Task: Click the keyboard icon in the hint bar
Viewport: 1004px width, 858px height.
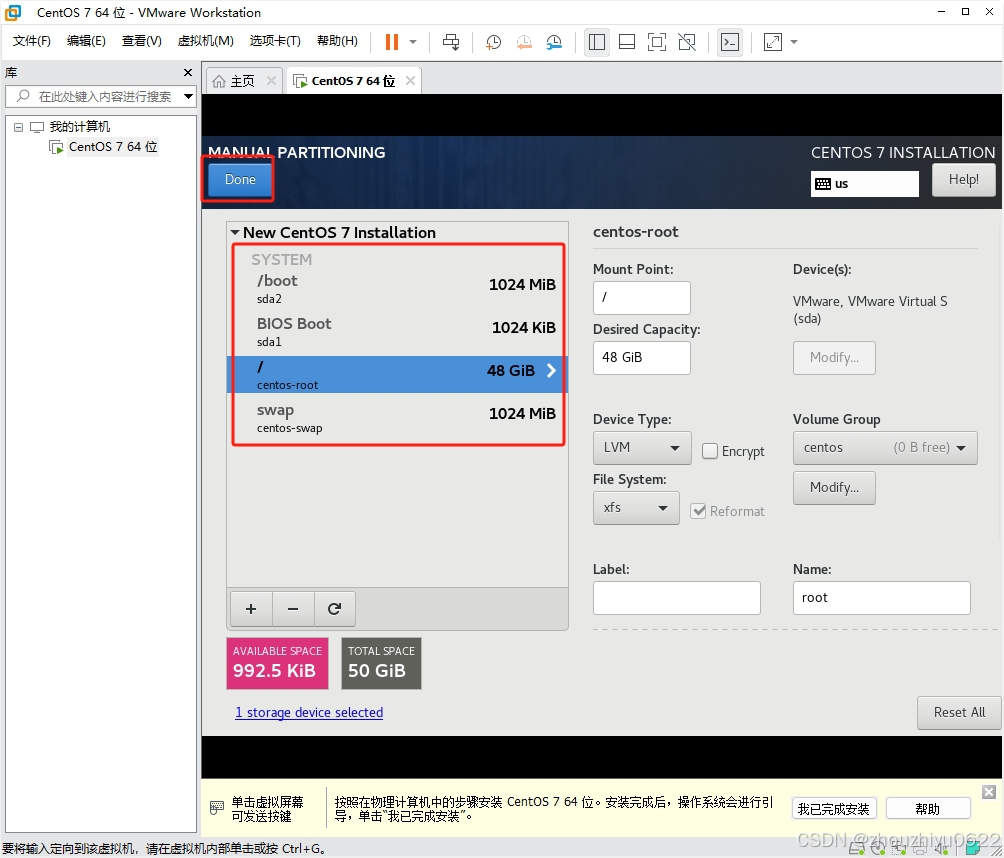Action: tap(217, 807)
